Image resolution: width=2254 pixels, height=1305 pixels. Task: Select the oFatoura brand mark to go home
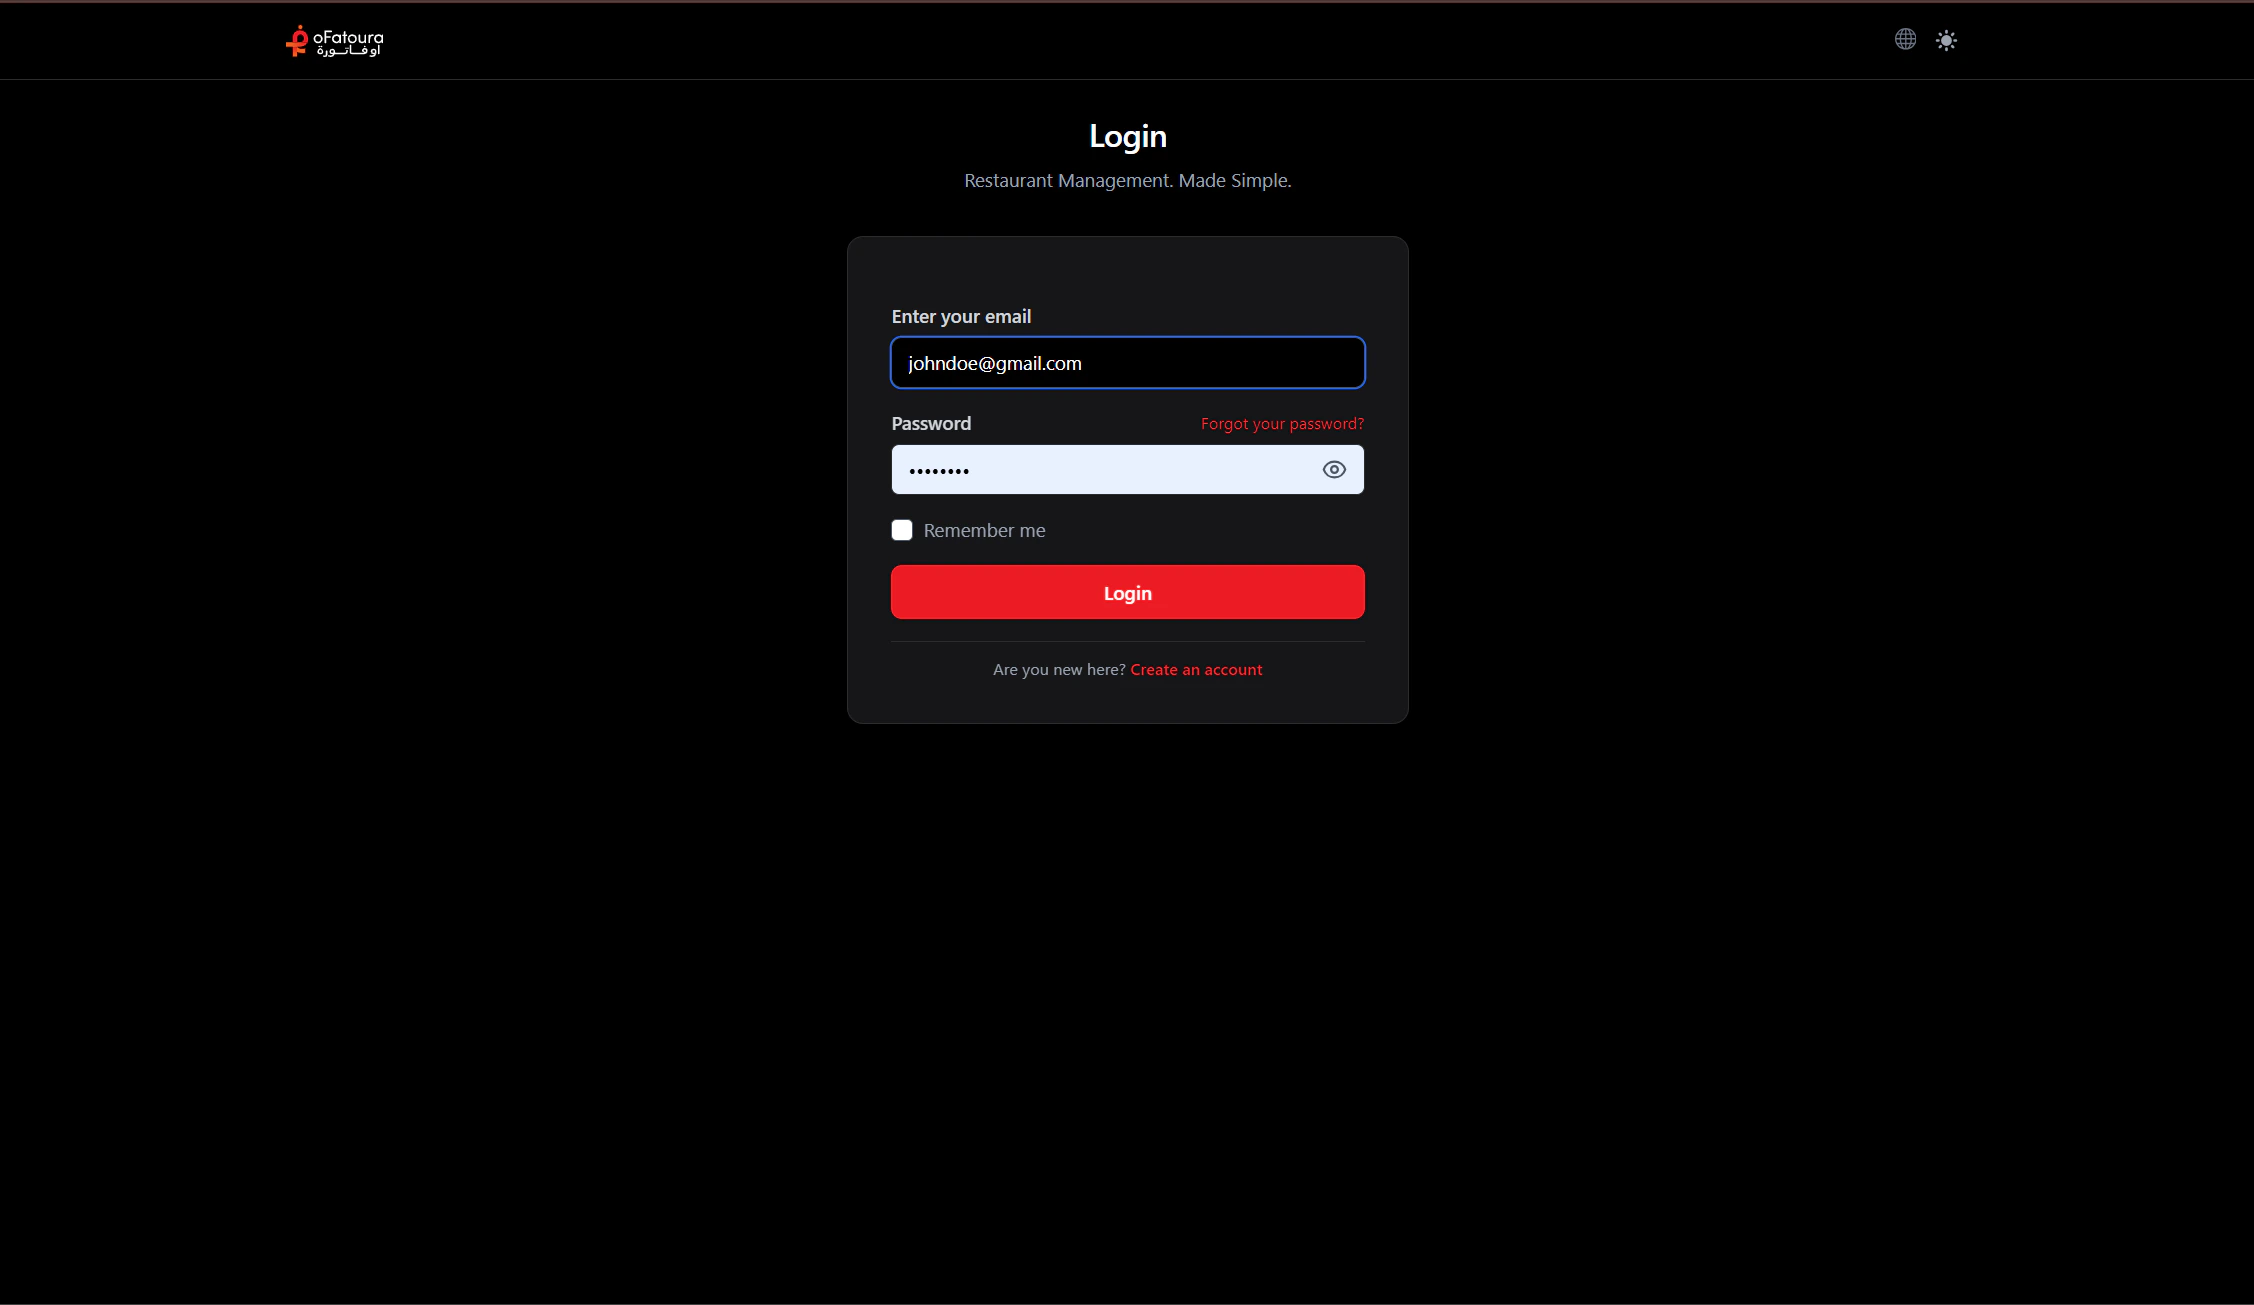[334, 40]
